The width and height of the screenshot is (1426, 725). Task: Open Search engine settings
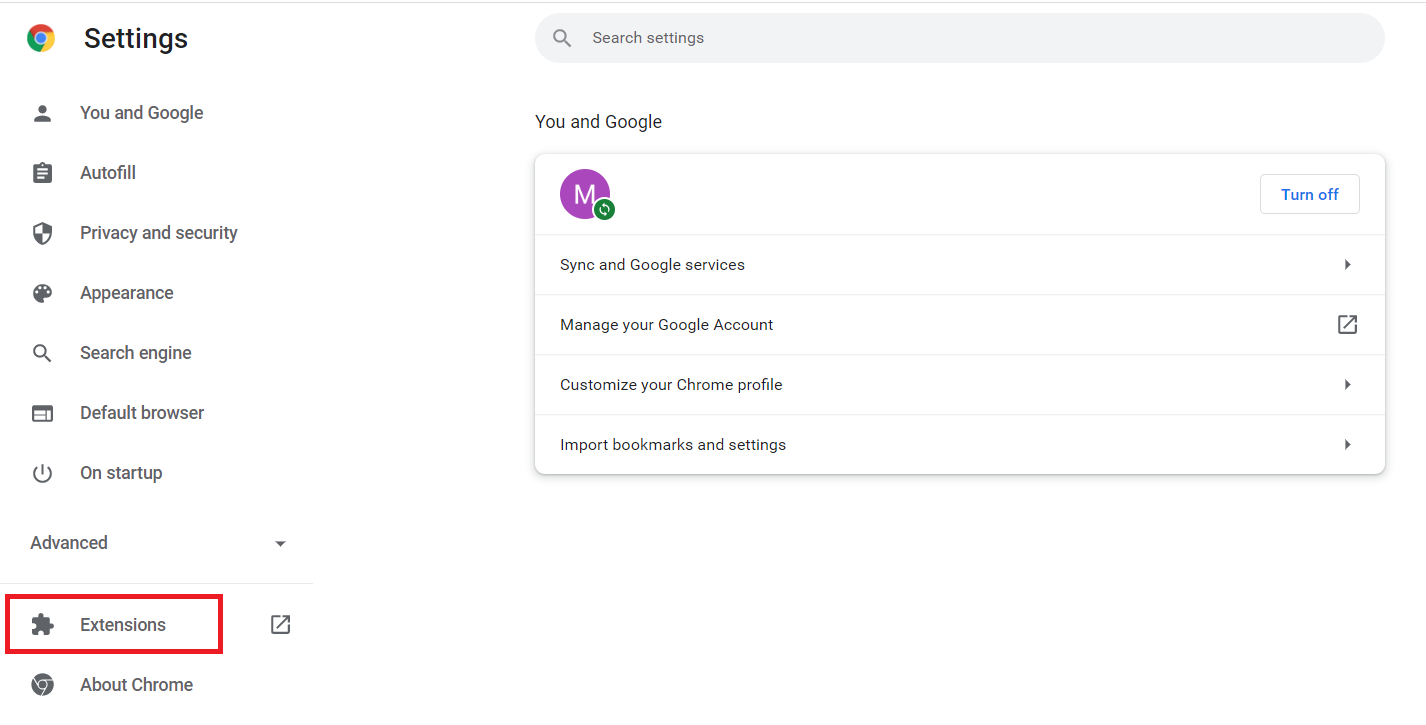136,353
